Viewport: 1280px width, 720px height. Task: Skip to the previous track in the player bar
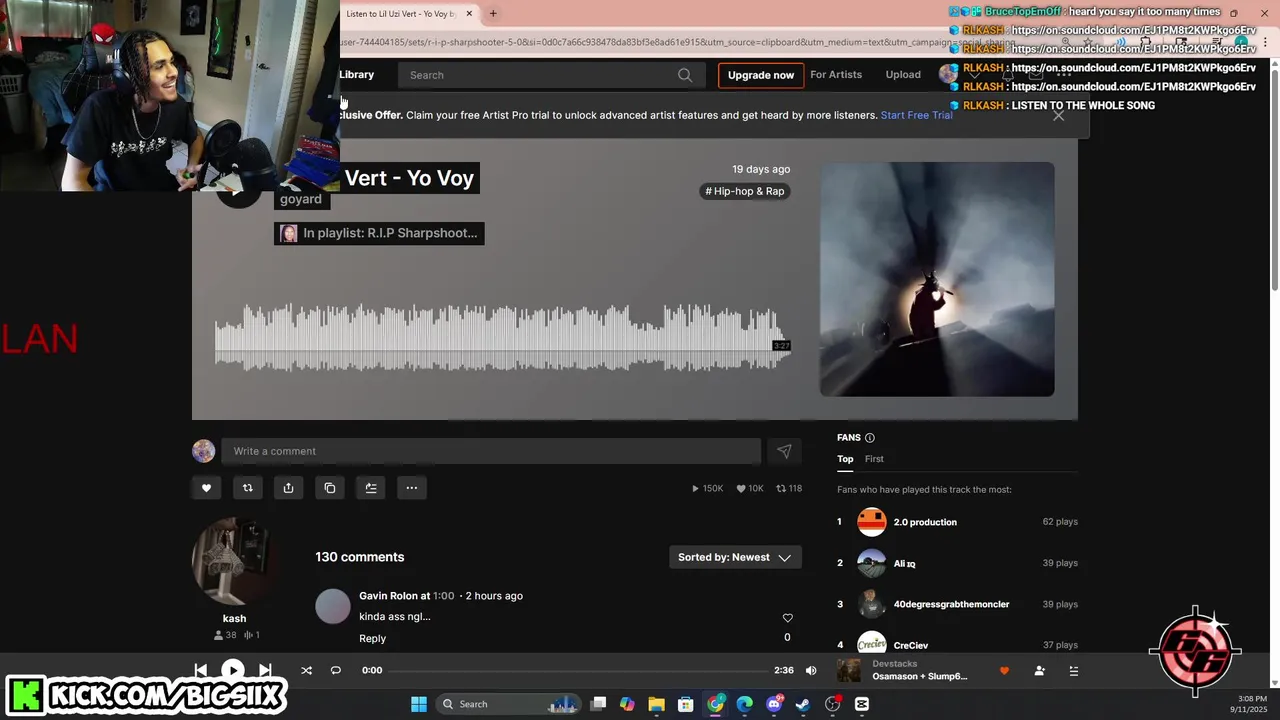200,670
